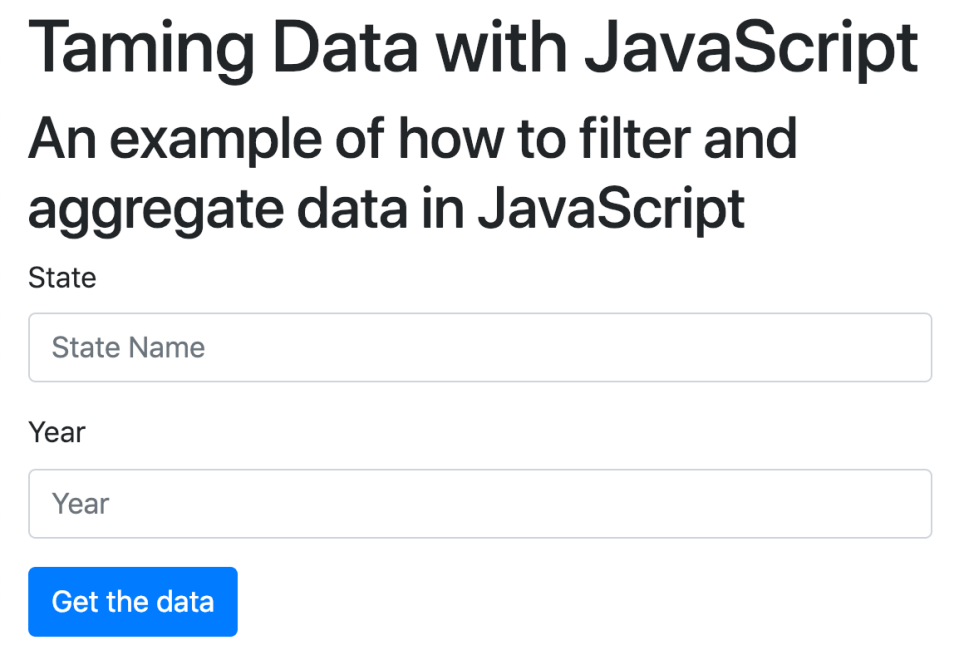The width and height of the screenshot is (959, 655).
Task: Submit the form with the blue button
Action: coord(133,601)
